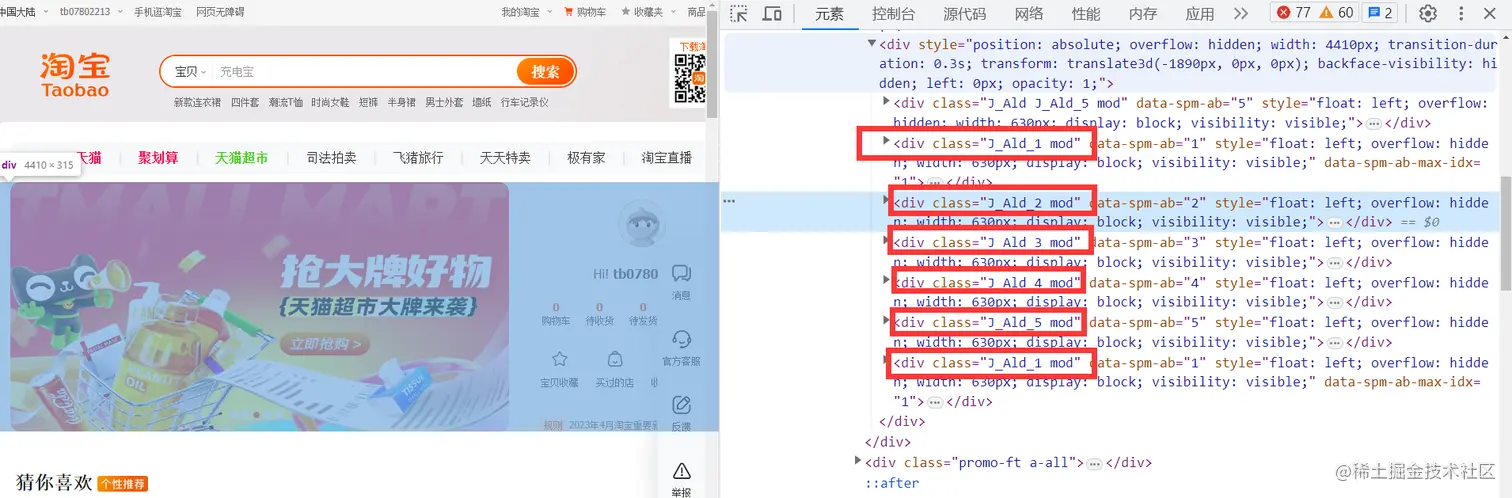Show more DevTools tabs via the double chevron
Image resolution: width=1512 pixels, height=498 pixels.
pyautogui.click(x=1241, y=13)
